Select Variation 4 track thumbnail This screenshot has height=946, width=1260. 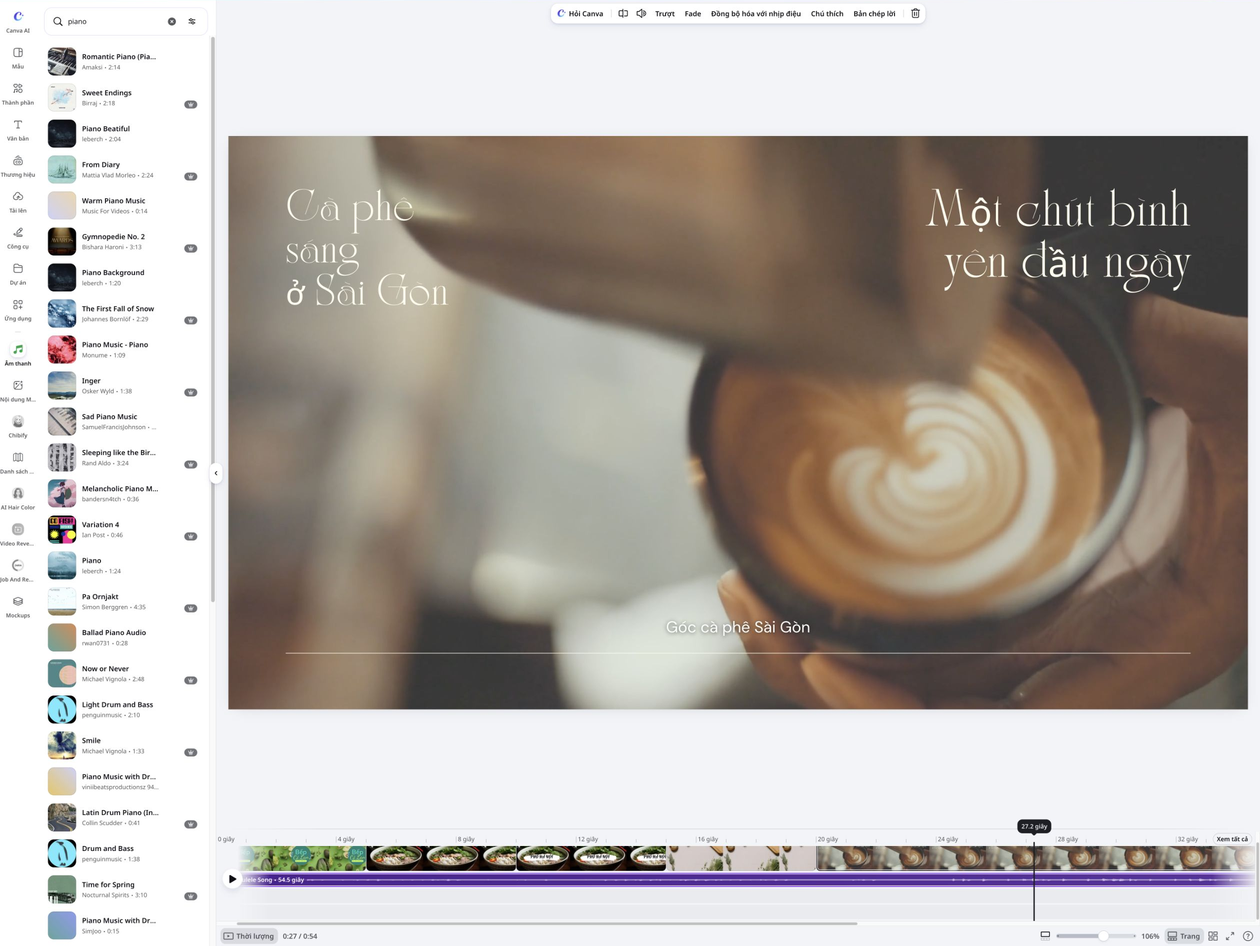(62, 529)
